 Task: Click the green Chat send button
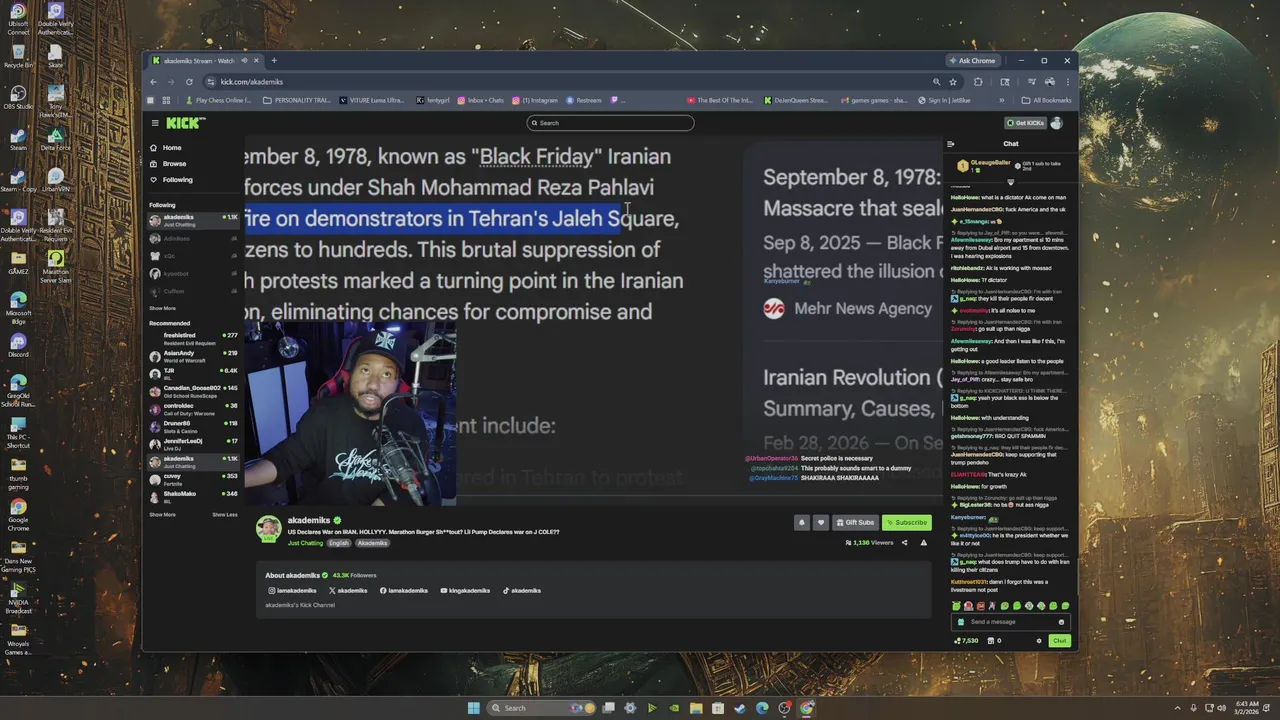1059,641
